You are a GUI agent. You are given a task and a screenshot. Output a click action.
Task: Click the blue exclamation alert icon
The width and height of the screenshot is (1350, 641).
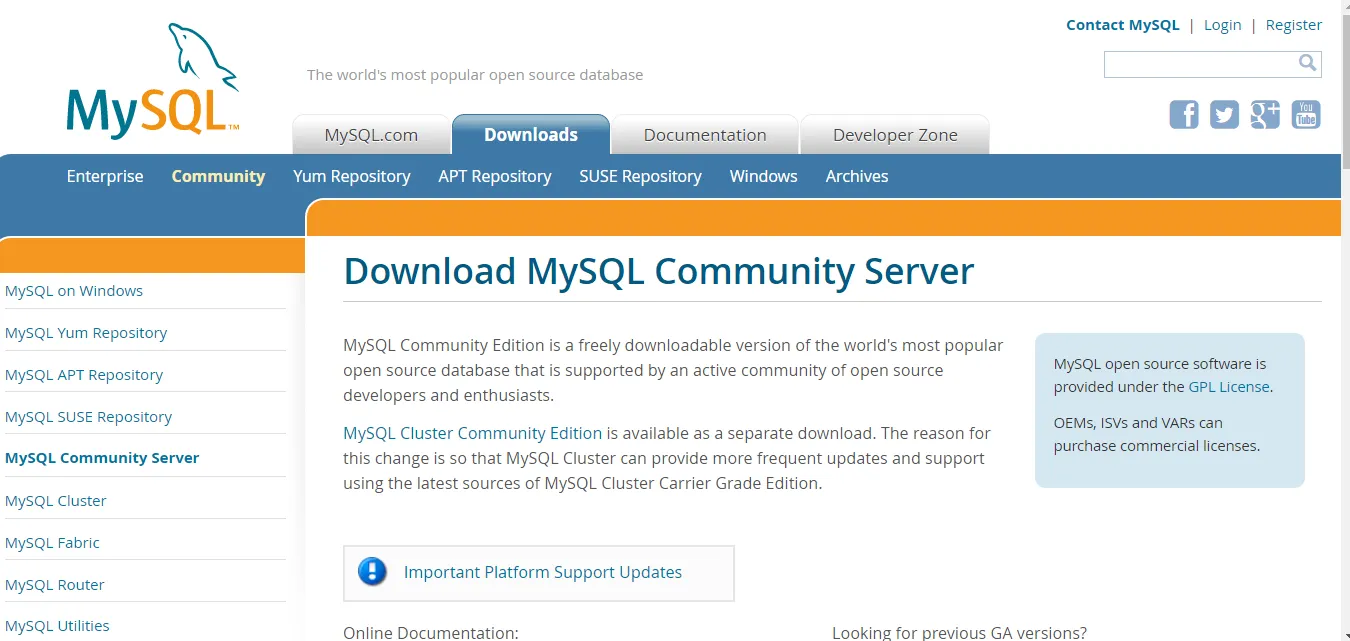[373, 572]
